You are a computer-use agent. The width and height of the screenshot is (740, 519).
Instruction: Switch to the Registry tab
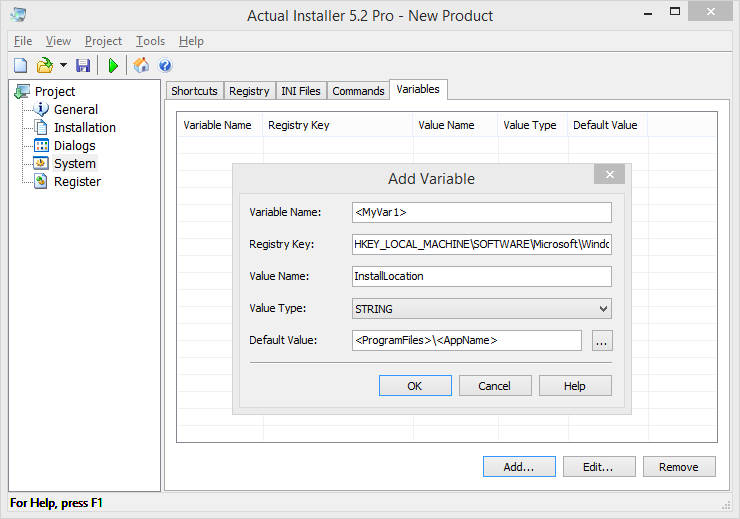[x=249, y=91]
